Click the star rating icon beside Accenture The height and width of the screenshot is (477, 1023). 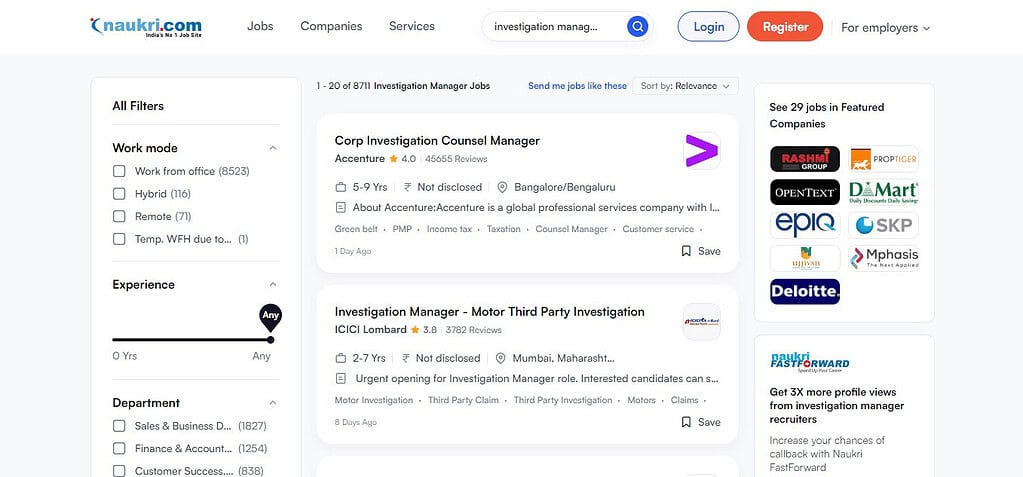point(393,159)
